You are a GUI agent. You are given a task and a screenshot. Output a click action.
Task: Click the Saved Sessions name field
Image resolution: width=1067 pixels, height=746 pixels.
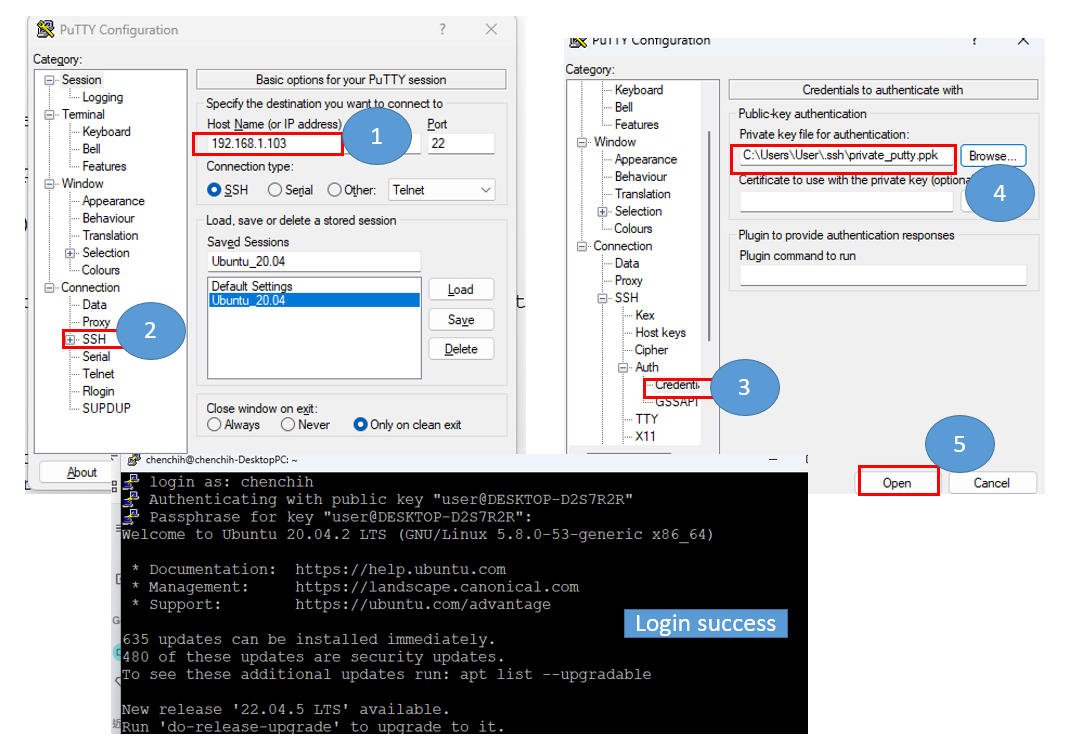click(x=314, y=261)
